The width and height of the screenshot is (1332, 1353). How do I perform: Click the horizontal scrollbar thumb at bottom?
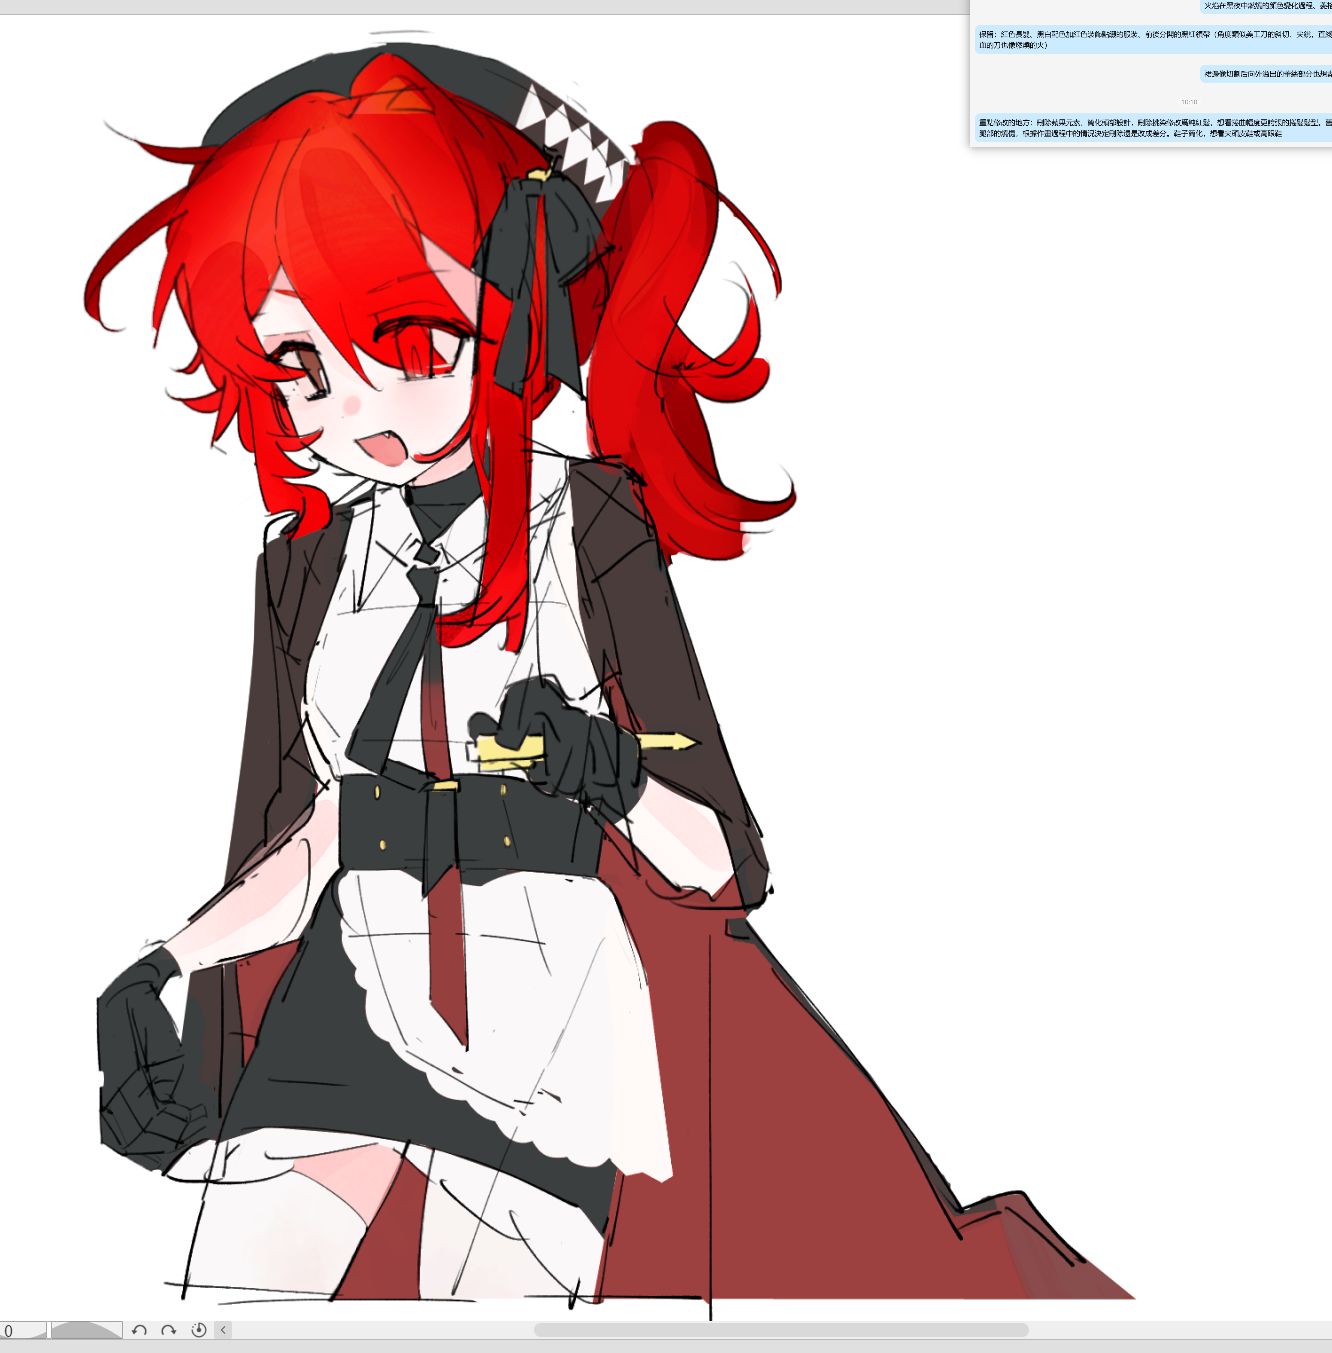pyautogui.click(x=780, y=1330)
